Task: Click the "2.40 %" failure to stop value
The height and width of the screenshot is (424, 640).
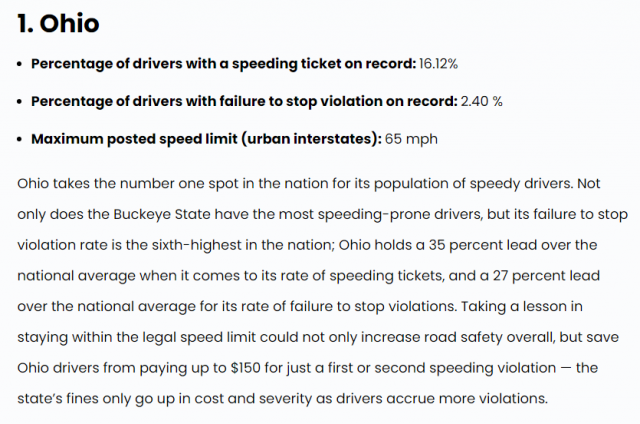Action: (x=481, y=101)
